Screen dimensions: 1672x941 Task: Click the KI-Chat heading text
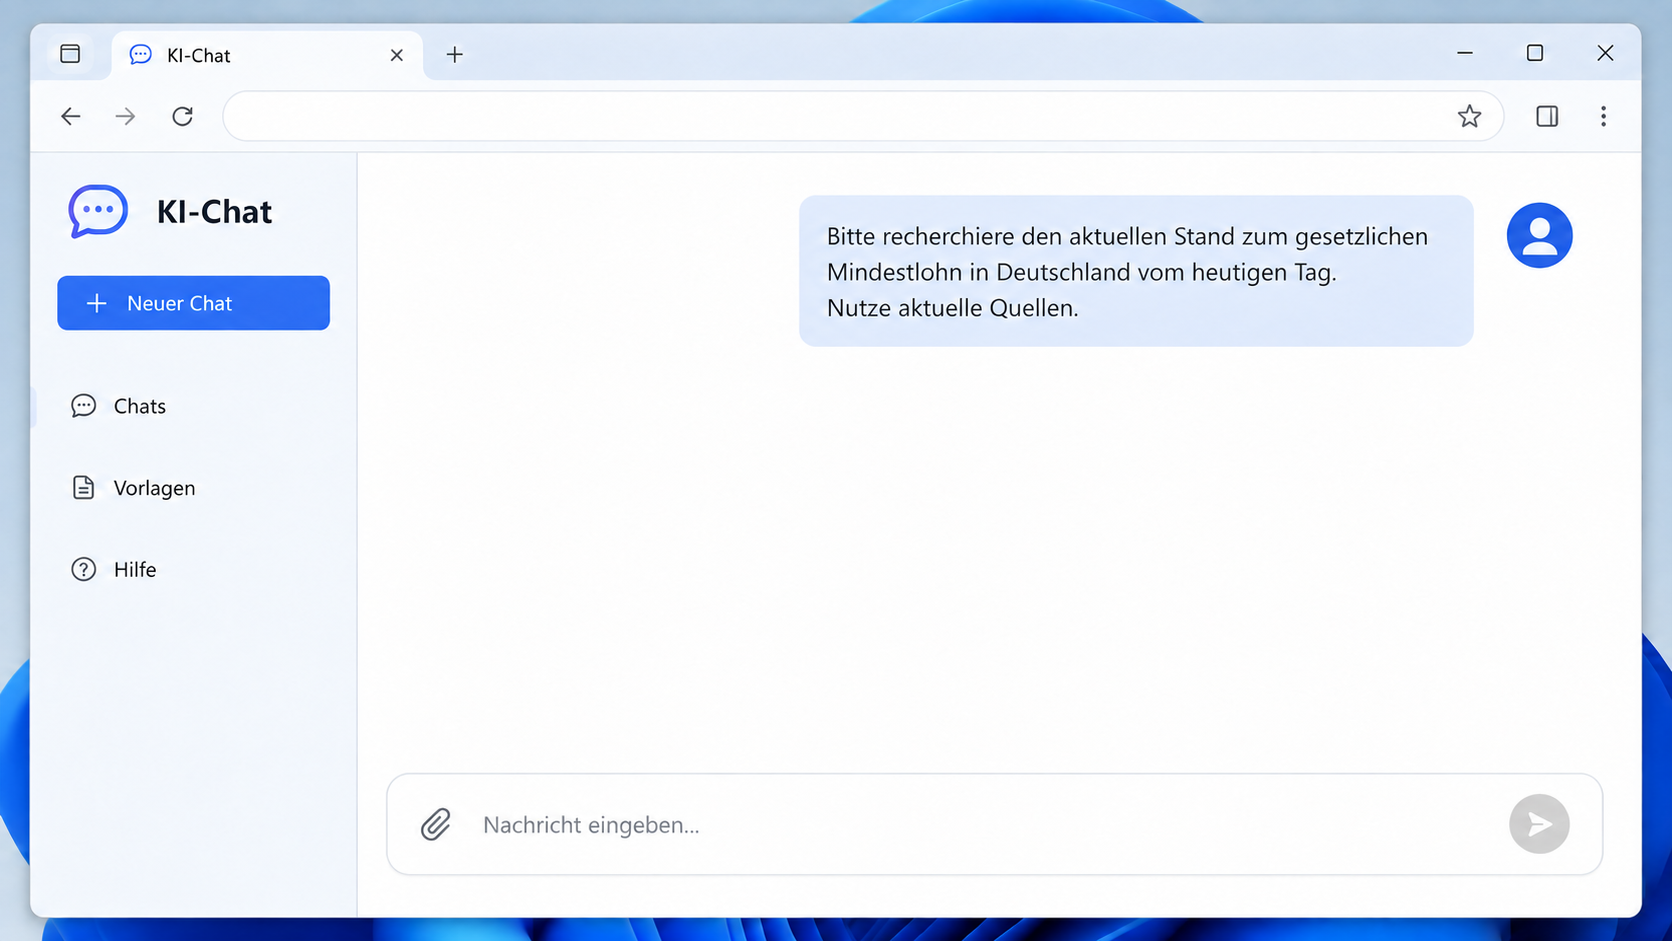[x=214, y=212]
